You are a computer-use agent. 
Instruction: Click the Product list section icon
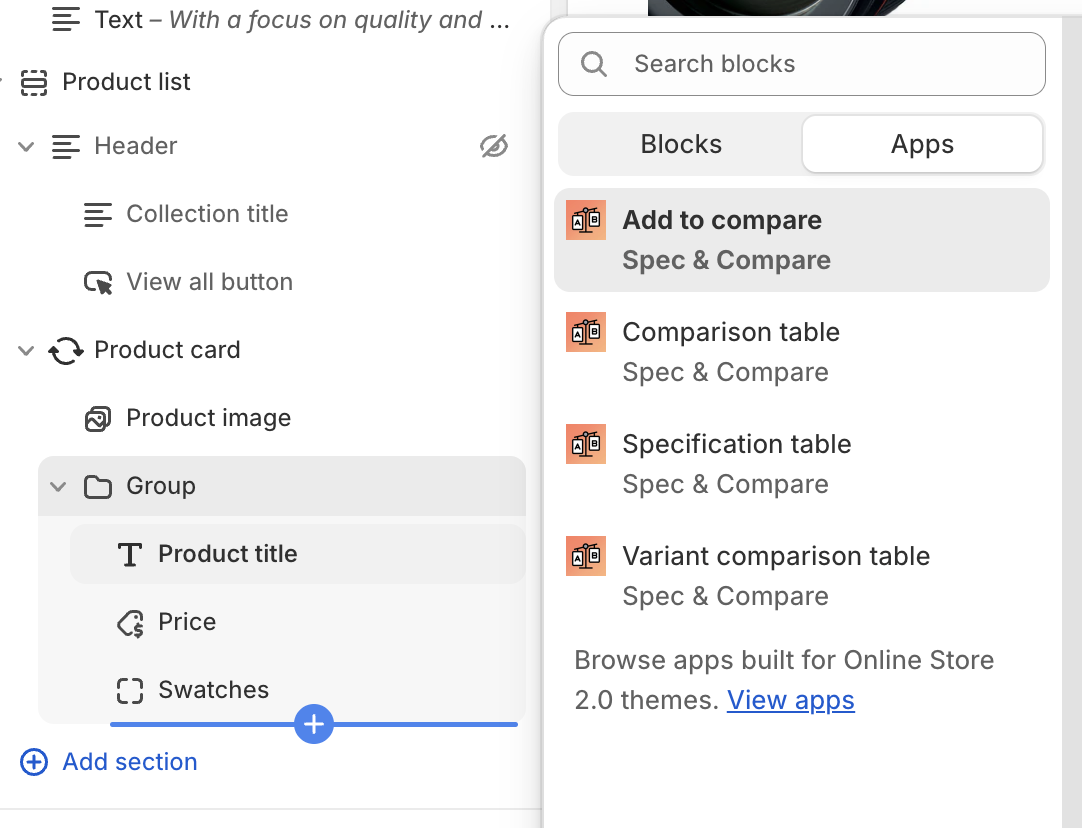(x=34, y=82)
